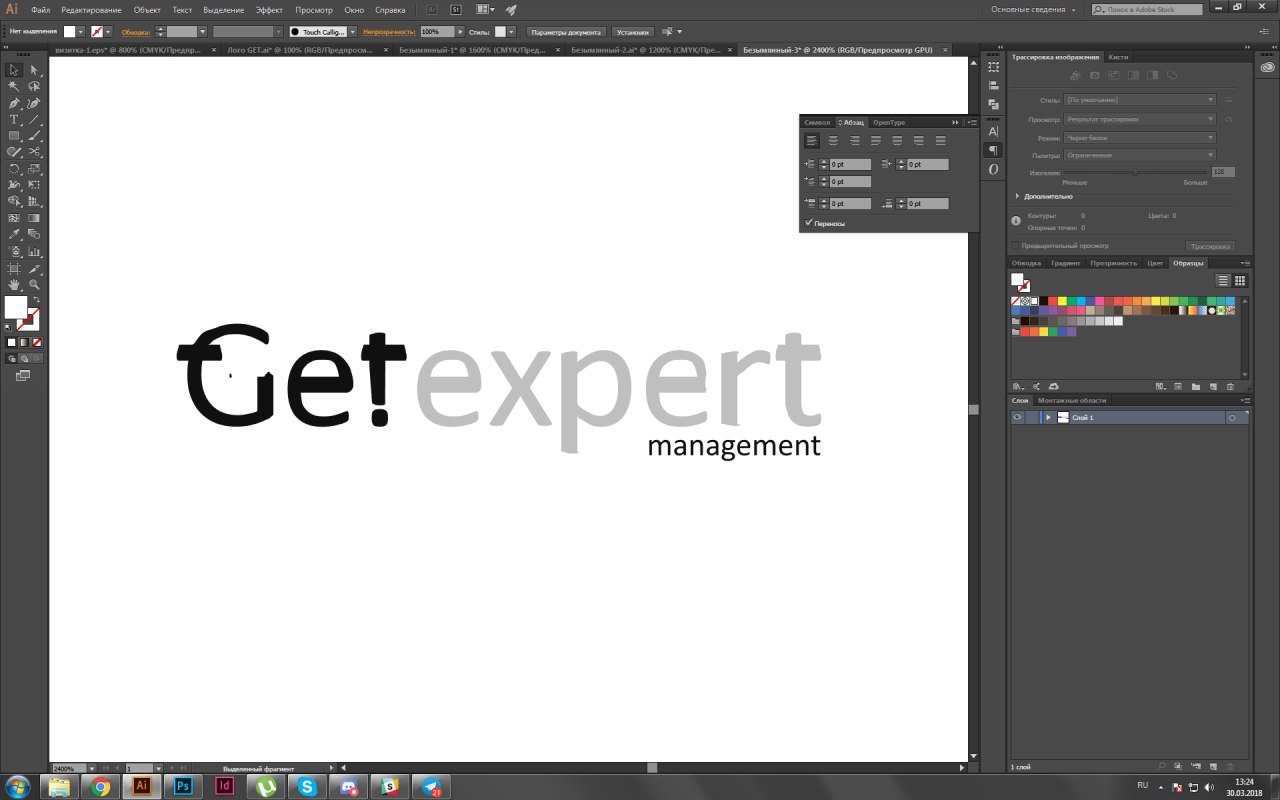Open workspace Основные сведения dropdown
Viewport: 1280px width, 800px height.
pyautogui.click(x=1034, y=9)
